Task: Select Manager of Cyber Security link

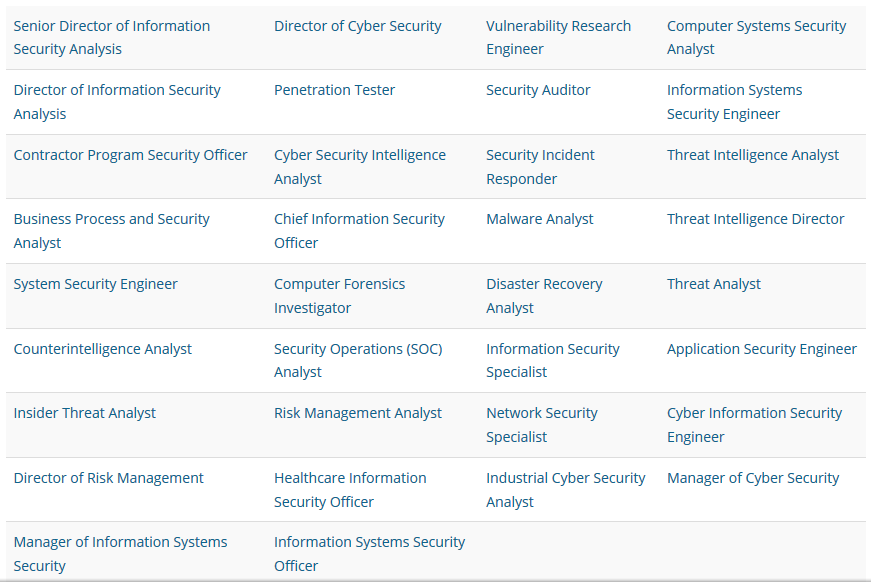Action: click(753, 478)
